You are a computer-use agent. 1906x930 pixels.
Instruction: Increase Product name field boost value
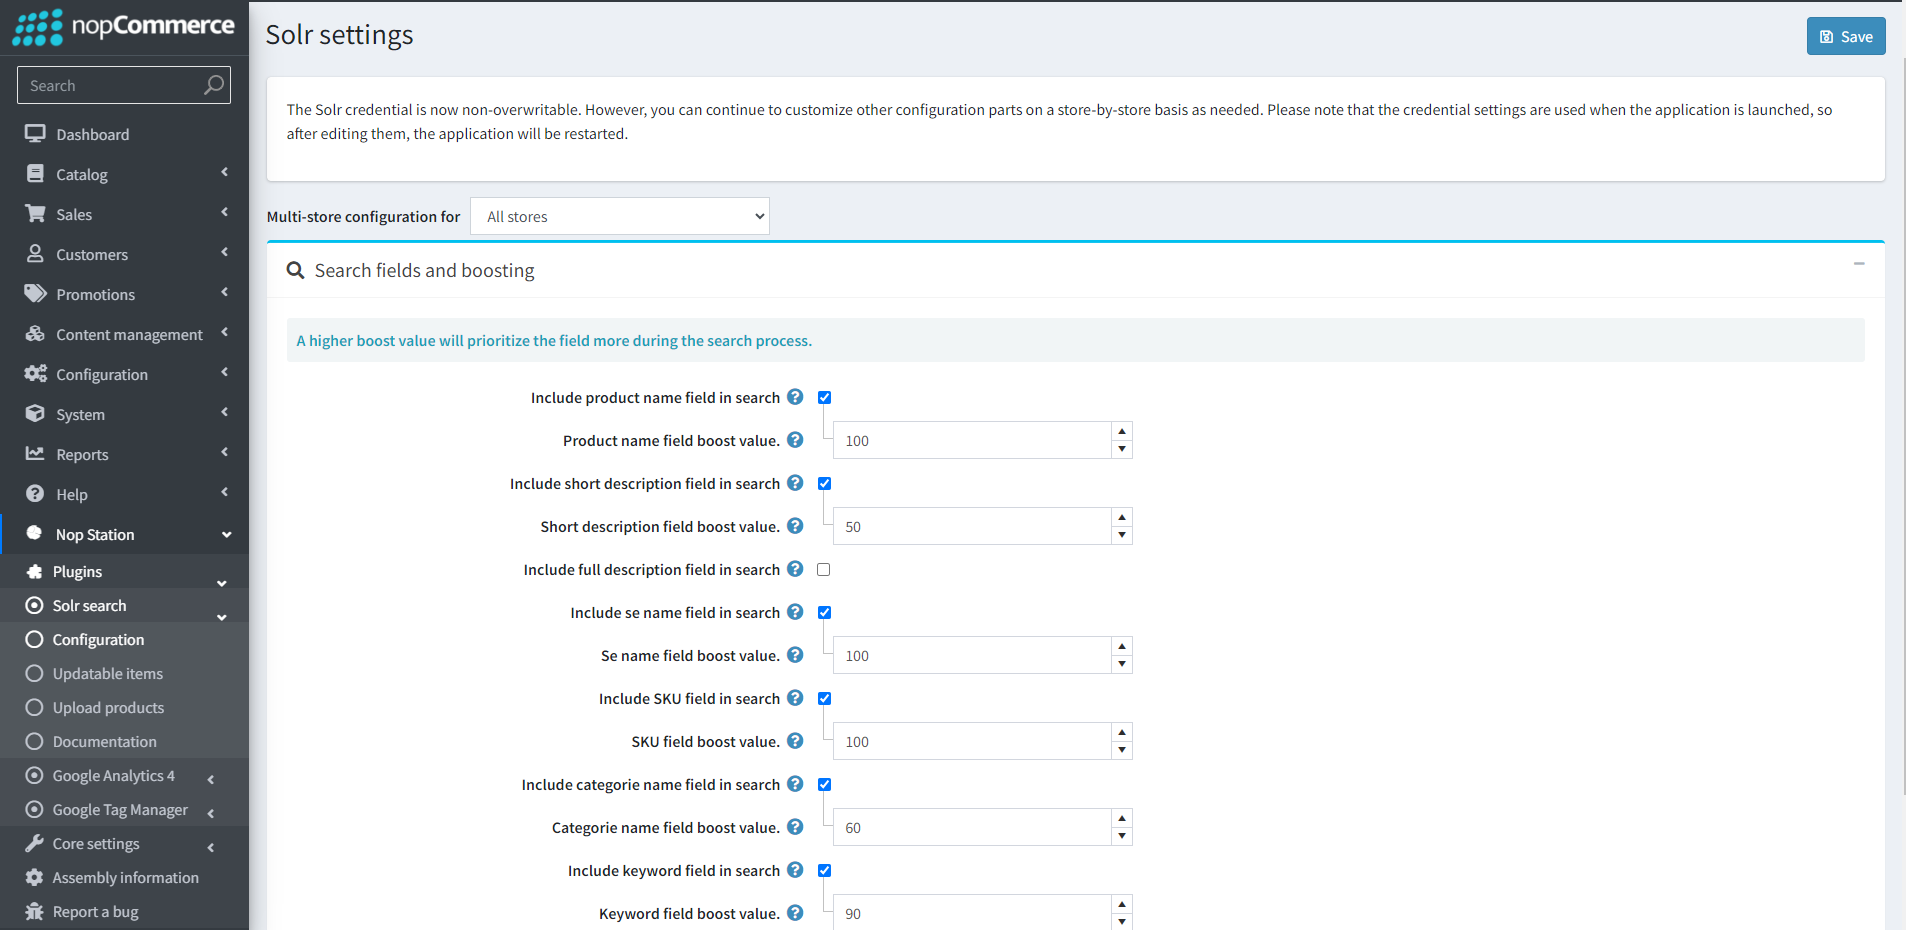[x=1122, y=431]
